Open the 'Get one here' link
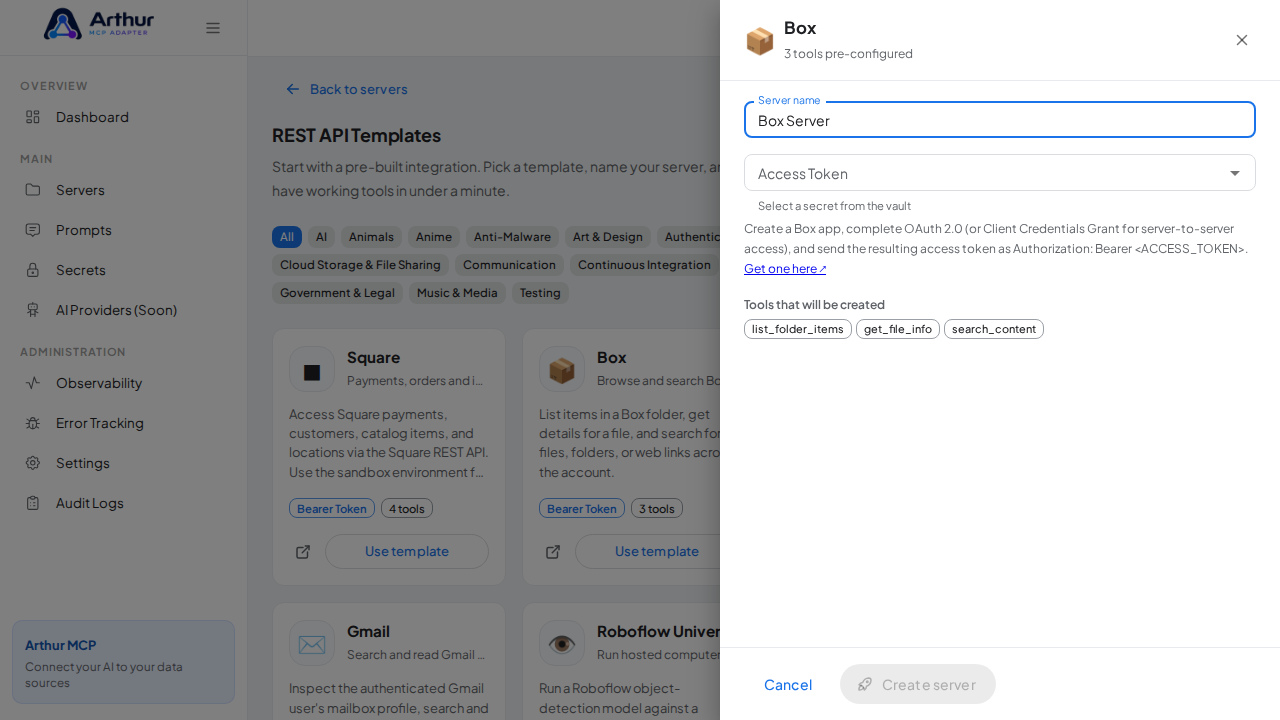Image resolution: width=1280 pixels, height=720 pixels. pos(785,269)
